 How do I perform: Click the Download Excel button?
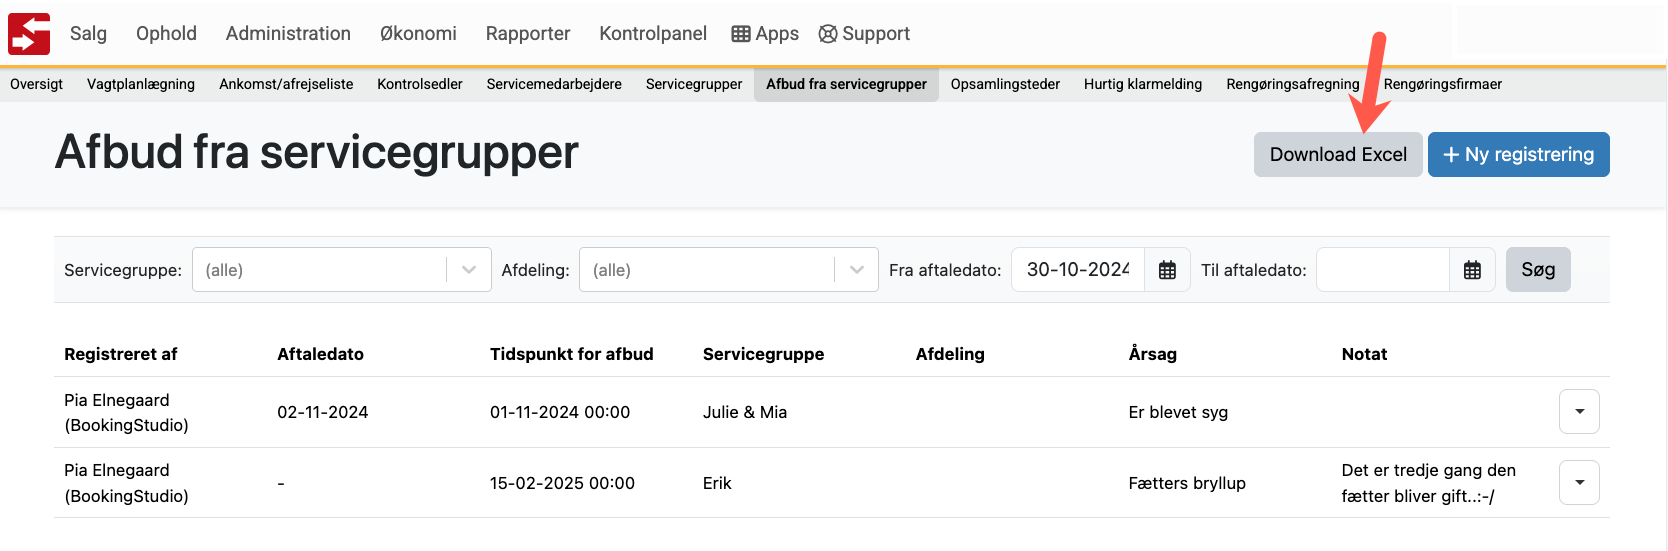coord(1338,155)
